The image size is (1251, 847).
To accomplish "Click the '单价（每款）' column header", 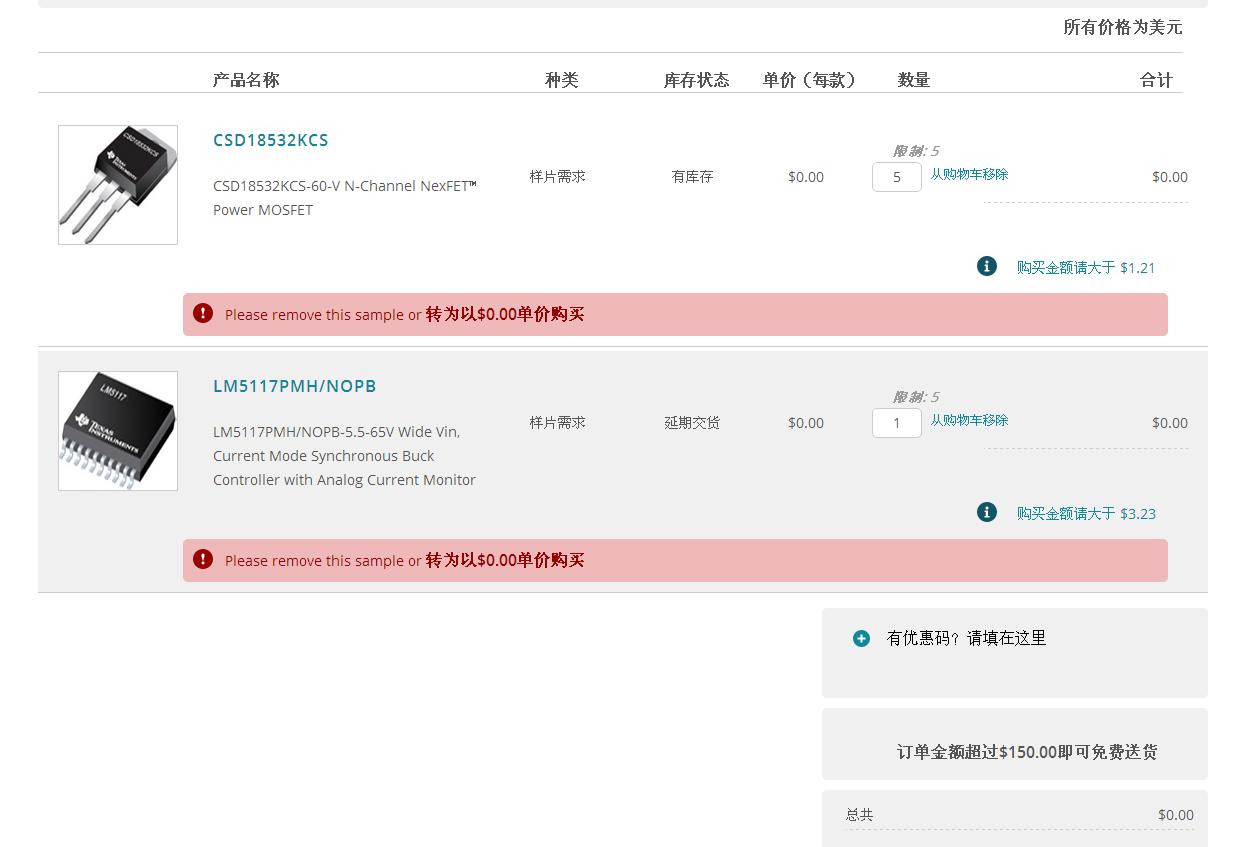I will point(810,80).
